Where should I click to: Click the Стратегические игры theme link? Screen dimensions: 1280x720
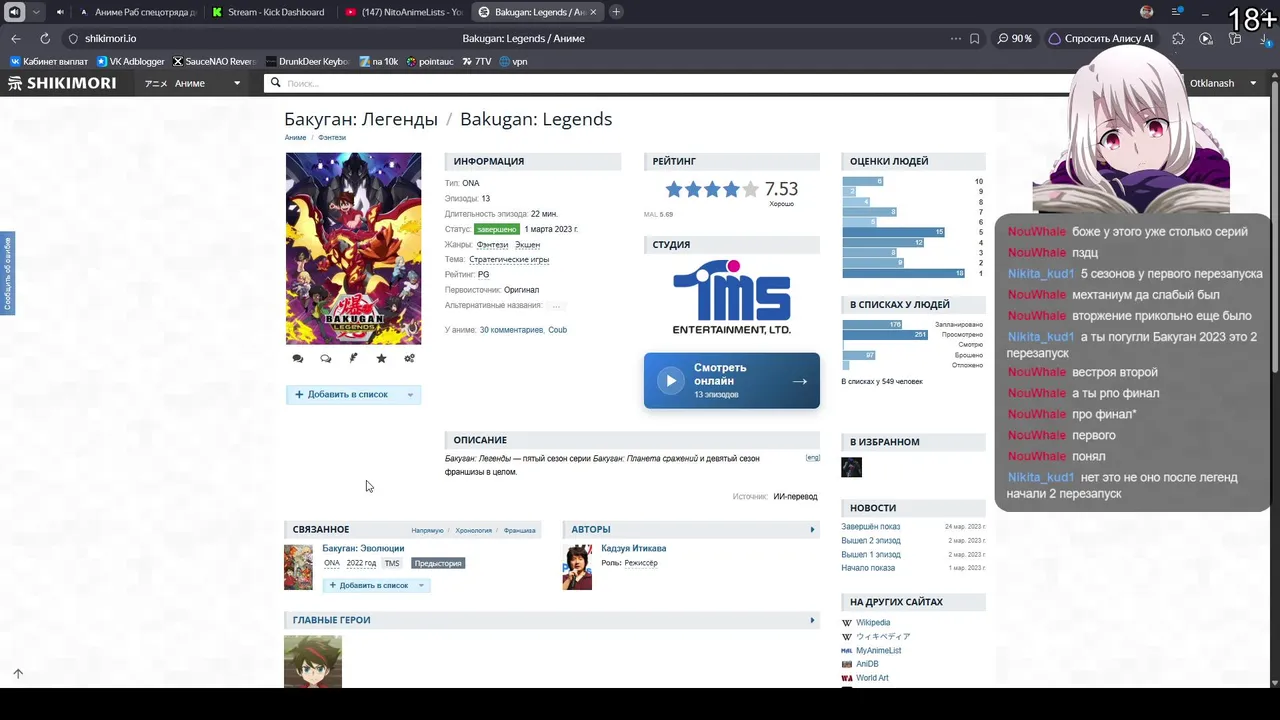click(x=509, y=259)
